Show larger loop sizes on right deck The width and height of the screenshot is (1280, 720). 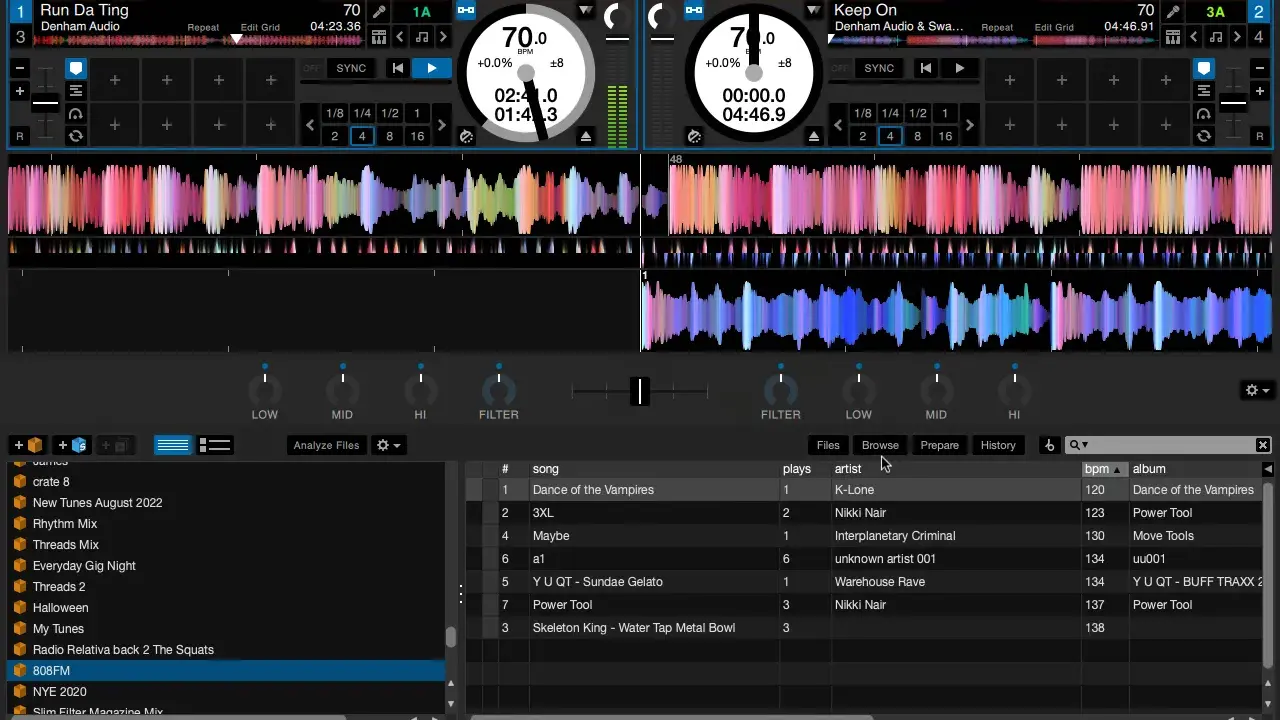969,125
